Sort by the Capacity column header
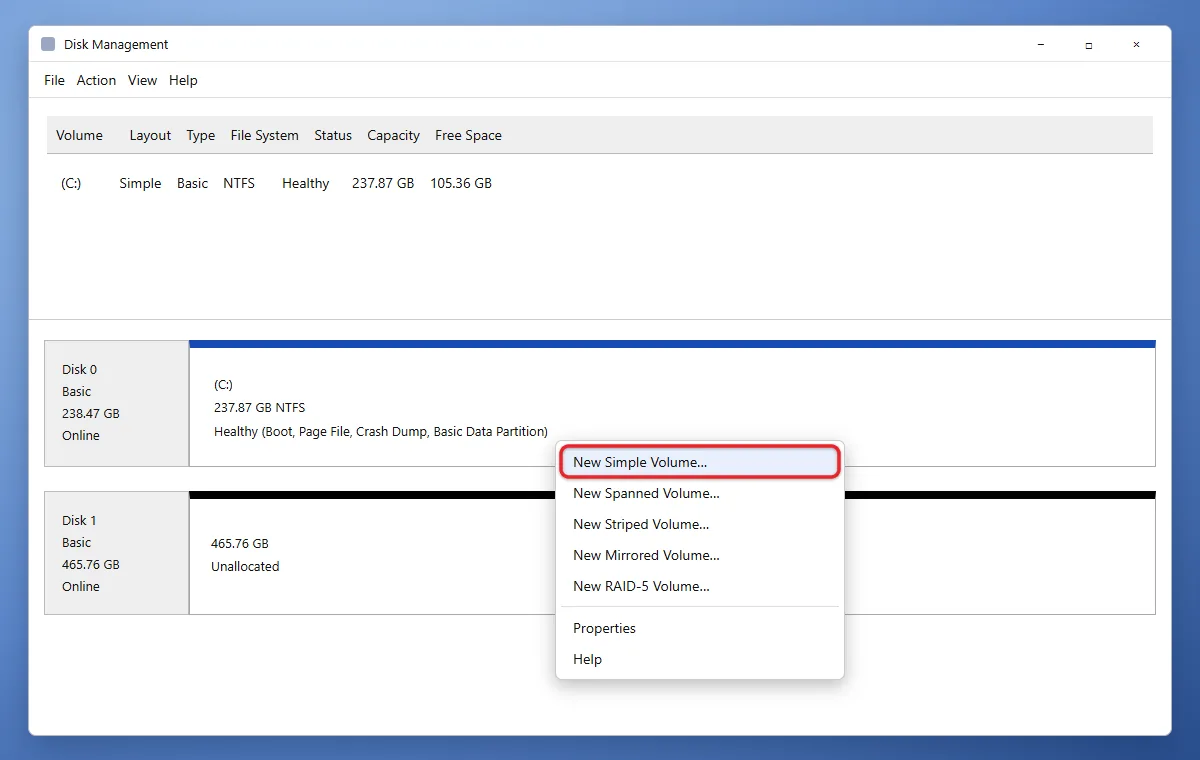 point(393,135)
